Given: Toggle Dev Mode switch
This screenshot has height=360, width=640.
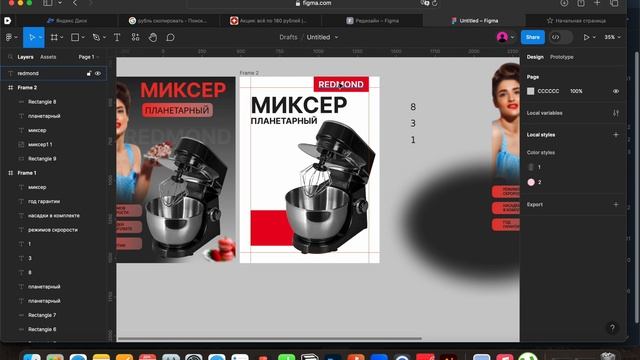Looking at the screenshot, I should 560,37.
